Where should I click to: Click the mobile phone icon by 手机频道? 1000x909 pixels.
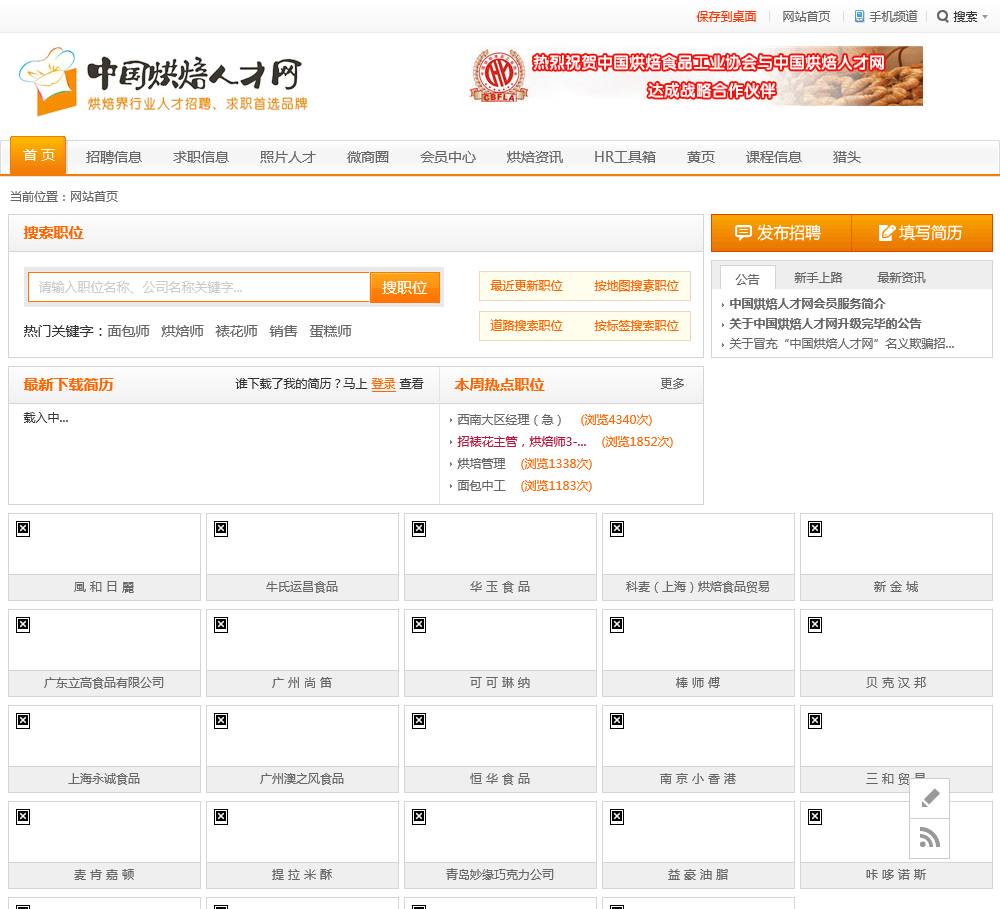coord(859,17)
